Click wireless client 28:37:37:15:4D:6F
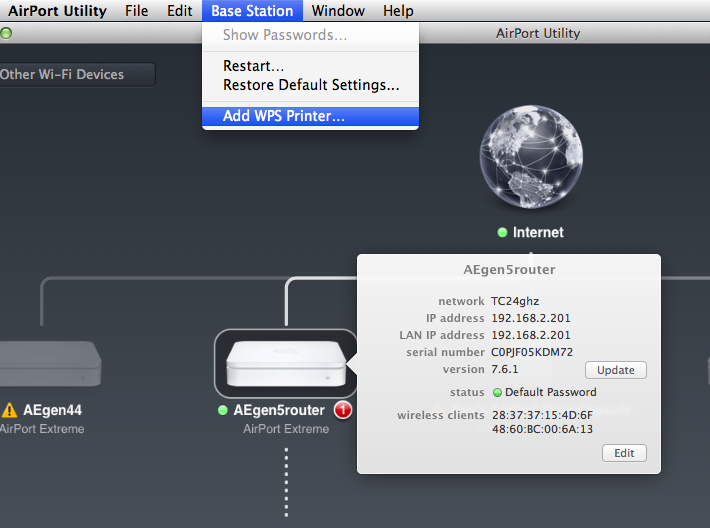Viewport: 710px width, 528px height. 542,415
